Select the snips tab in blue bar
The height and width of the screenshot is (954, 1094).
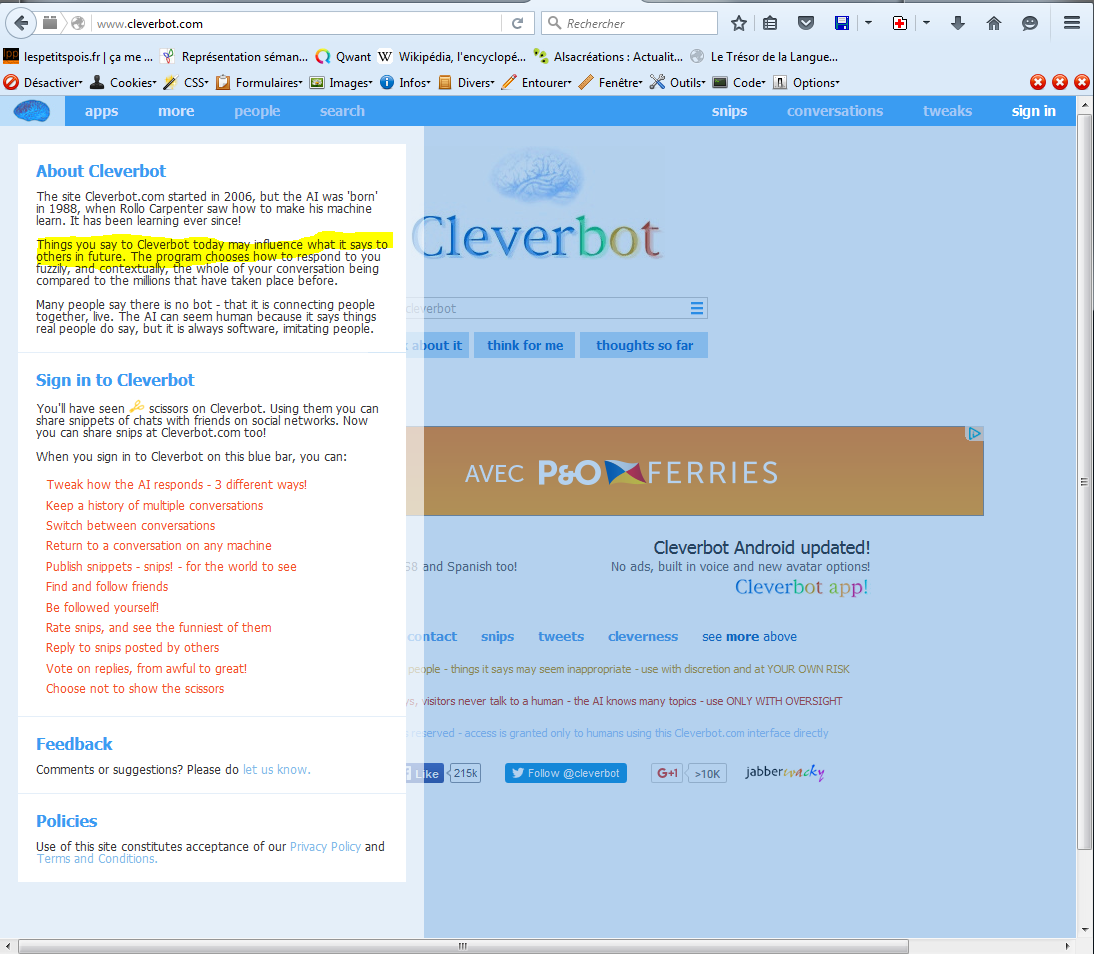coord(729,111)
